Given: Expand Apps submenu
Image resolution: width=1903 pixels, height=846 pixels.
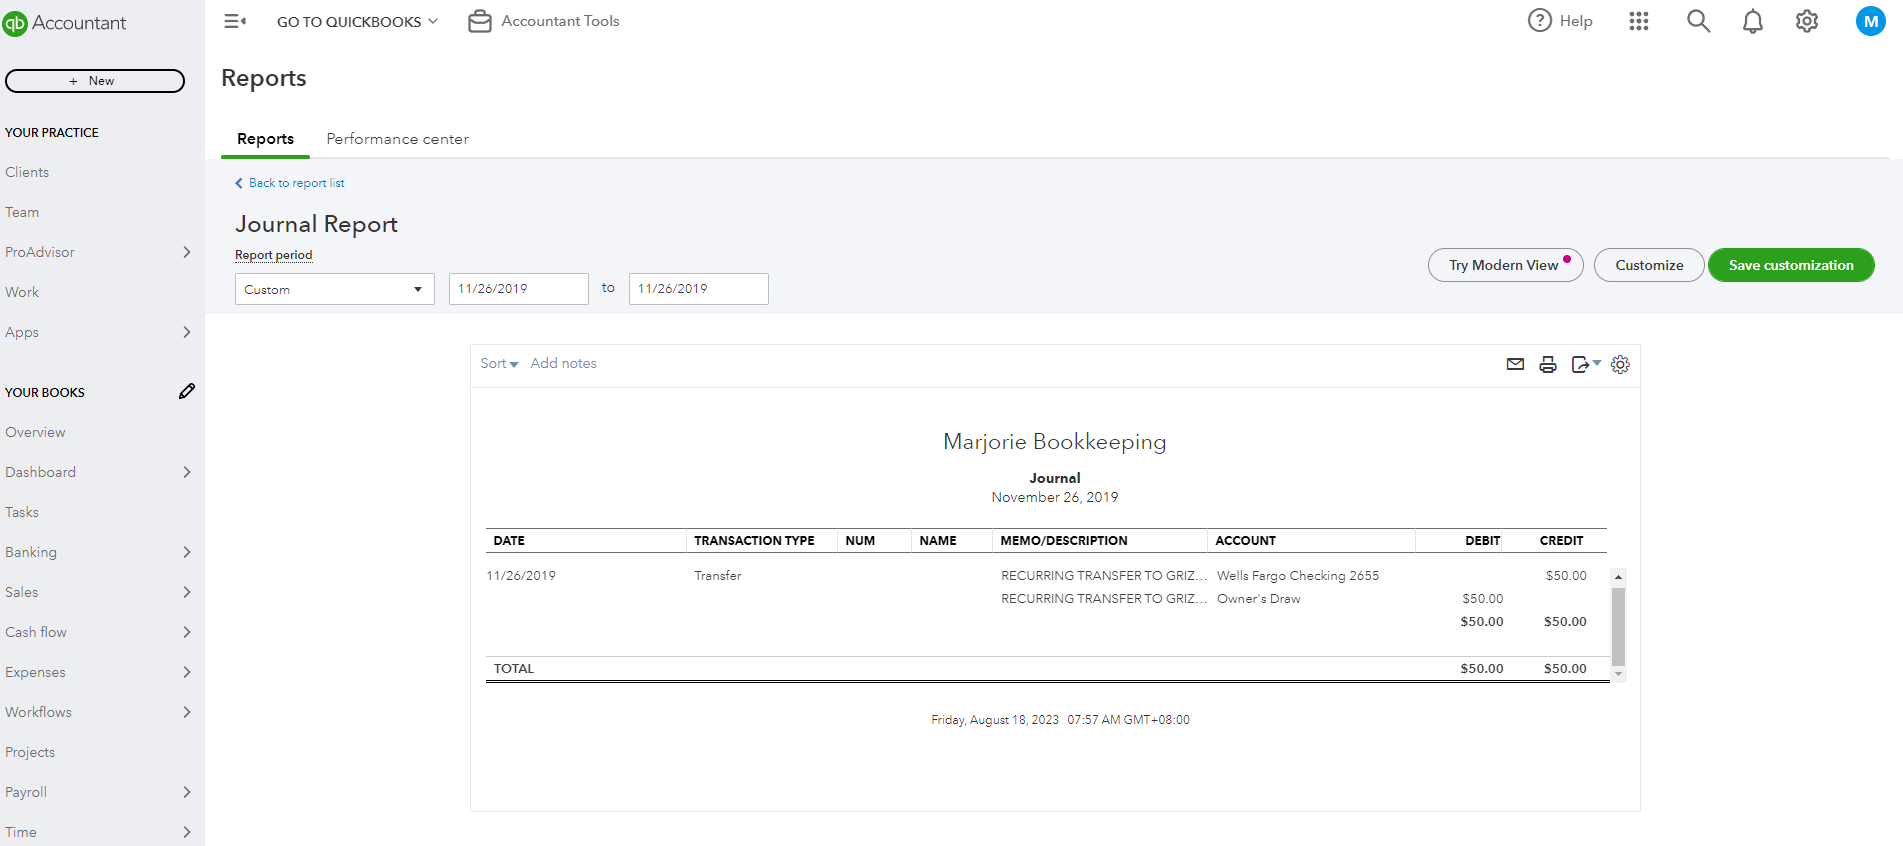Looking at the screenshot, I should coord(186,332).
